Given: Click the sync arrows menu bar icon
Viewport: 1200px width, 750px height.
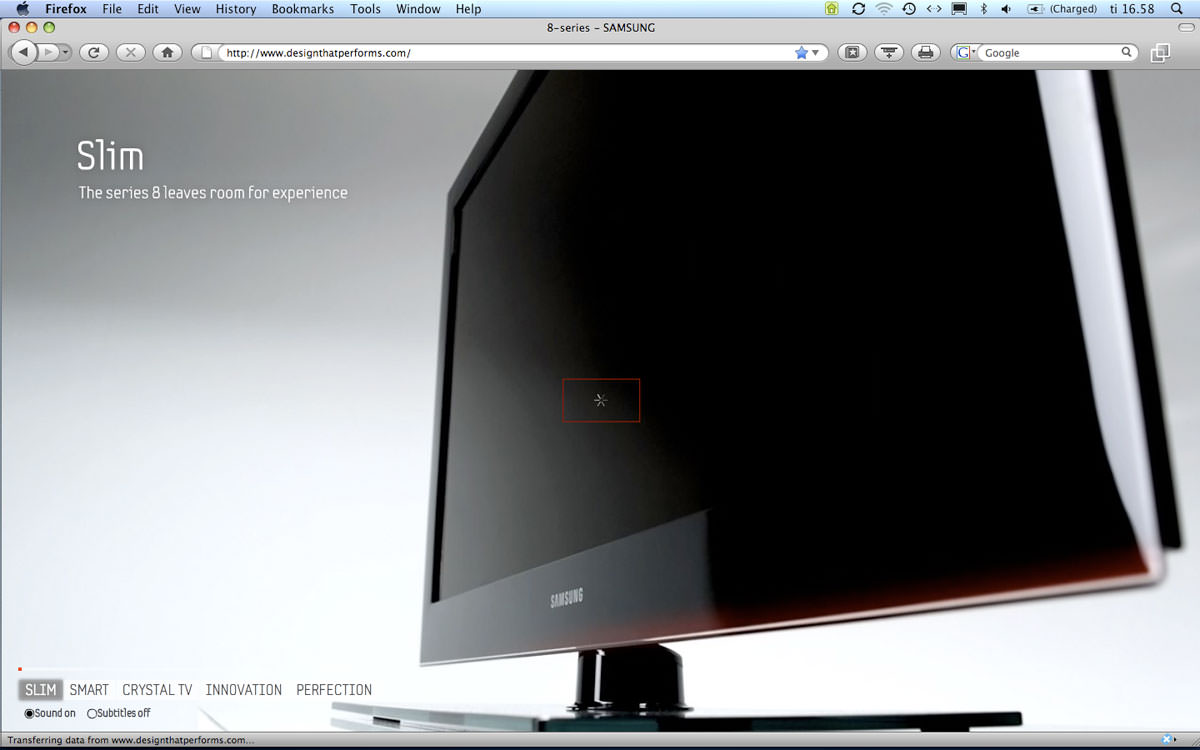Looking at the screenshot, I should [x=858, y=9].
